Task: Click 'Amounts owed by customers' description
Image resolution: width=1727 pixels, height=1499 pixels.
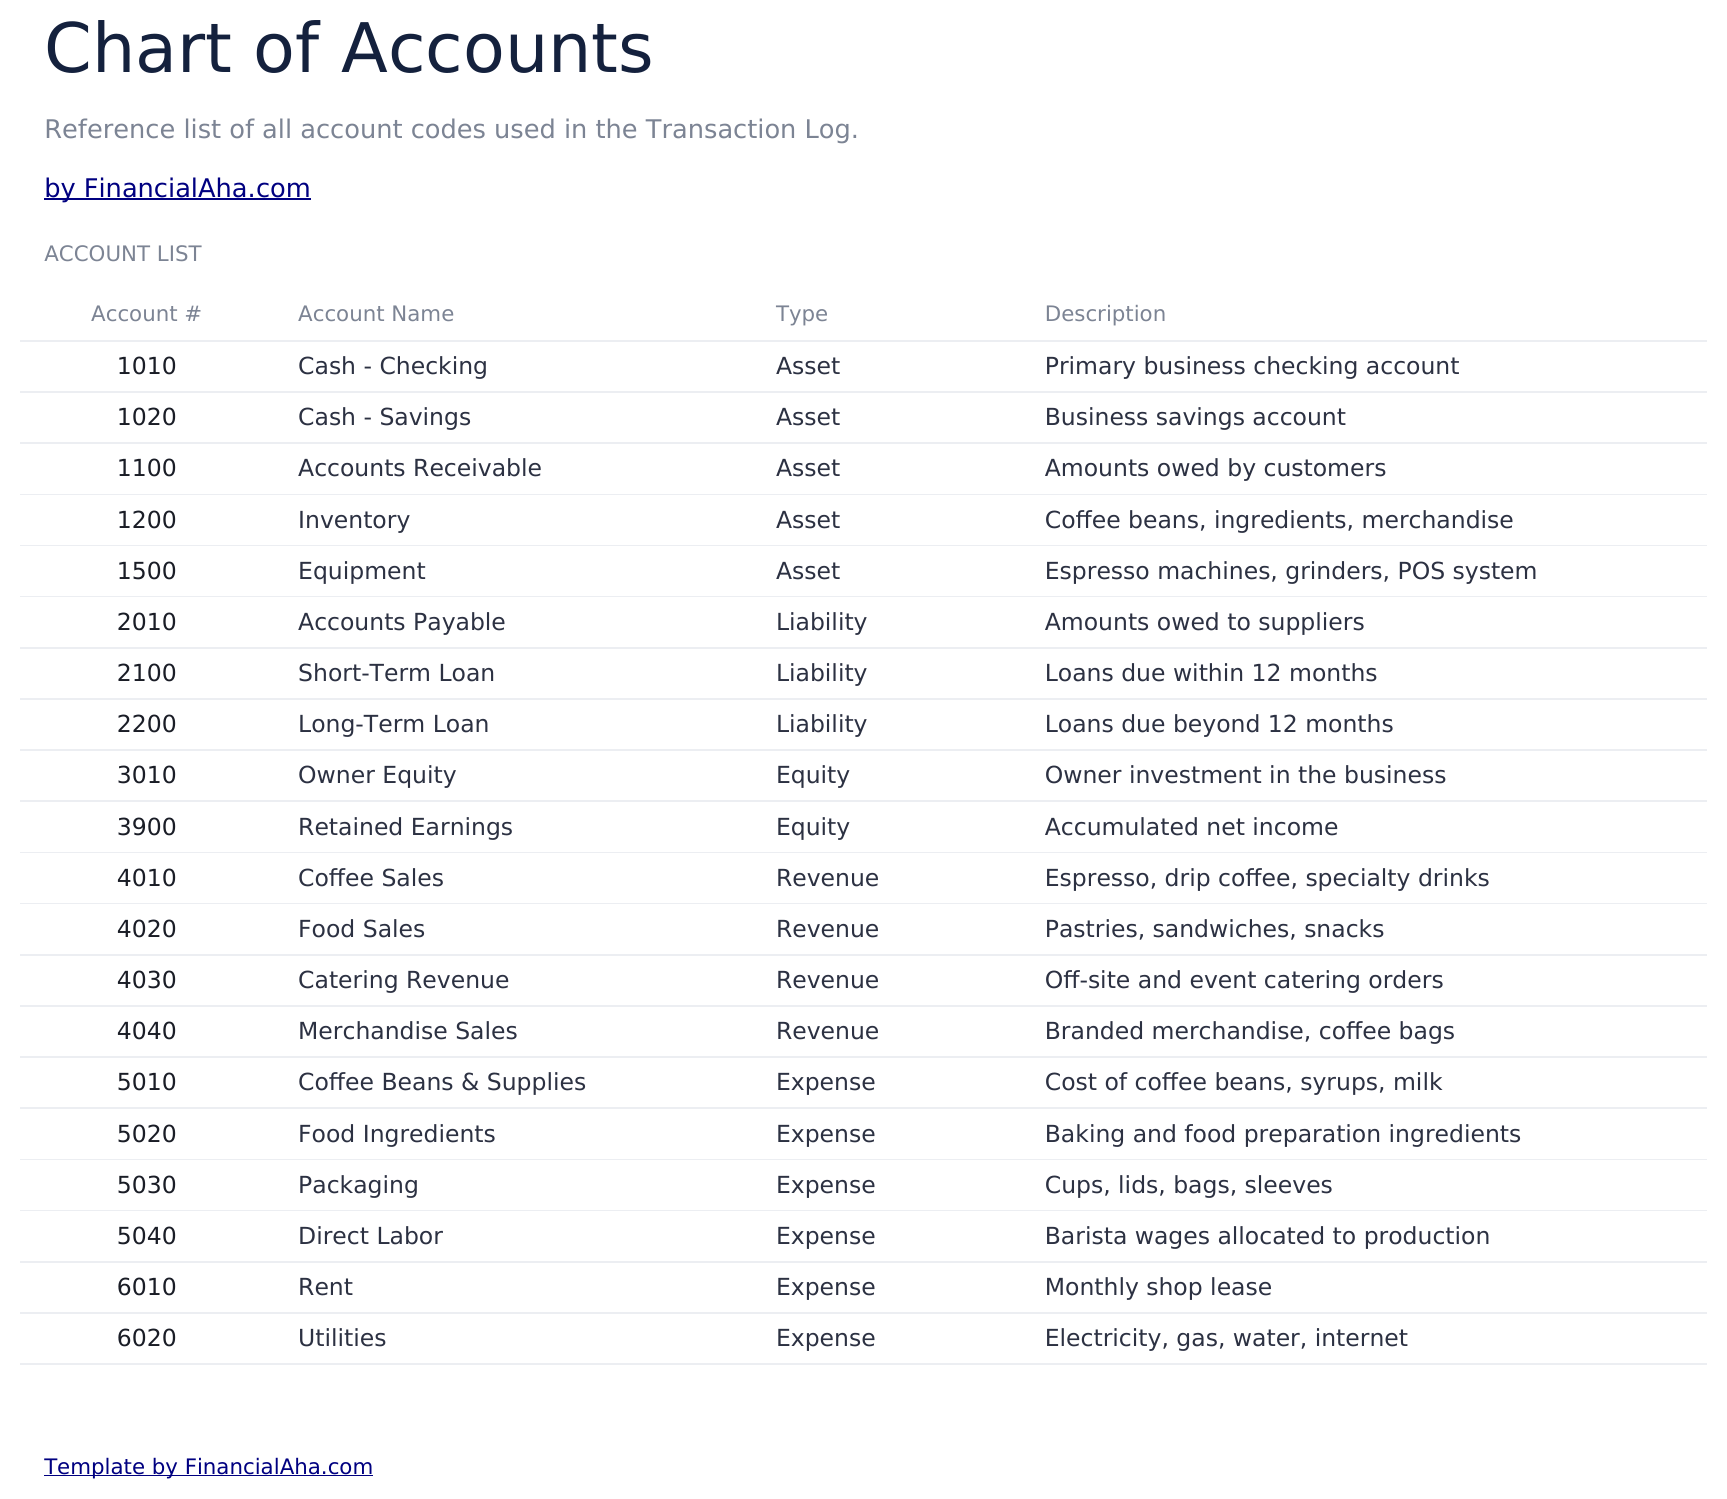Action: tap(1215, 468)
